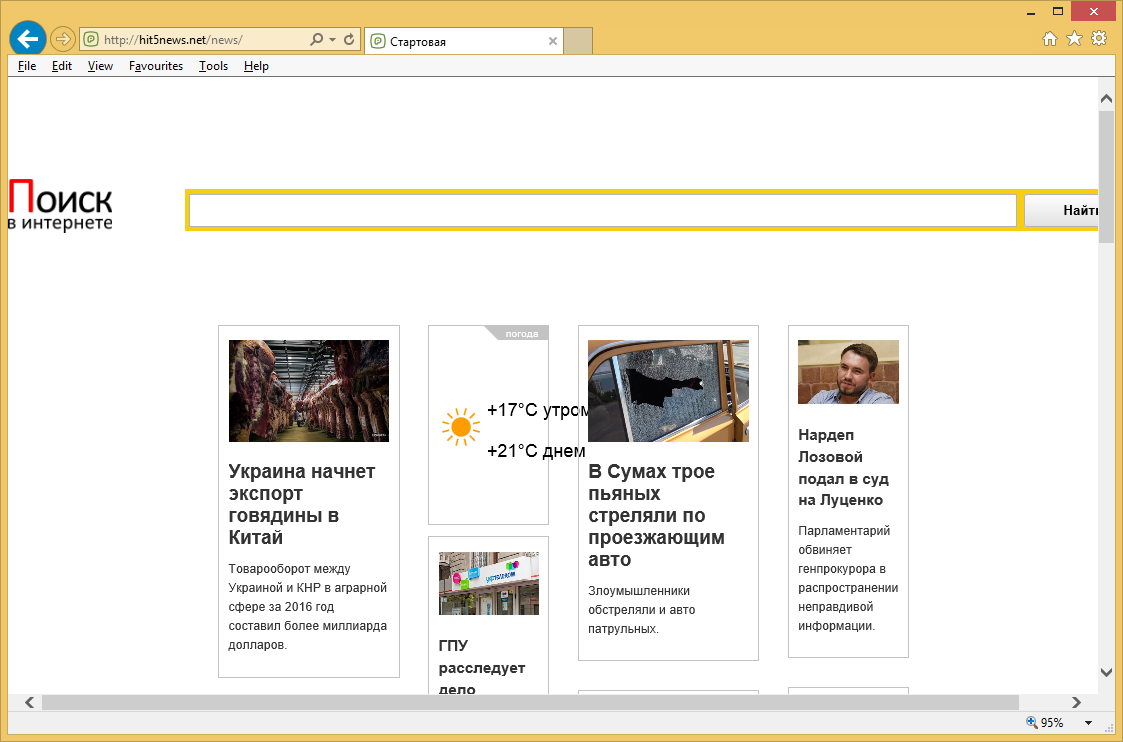Close the Стартовая tab
Image resolution: width=1123 pixels, height=742 pixels.
pos(552,42)
